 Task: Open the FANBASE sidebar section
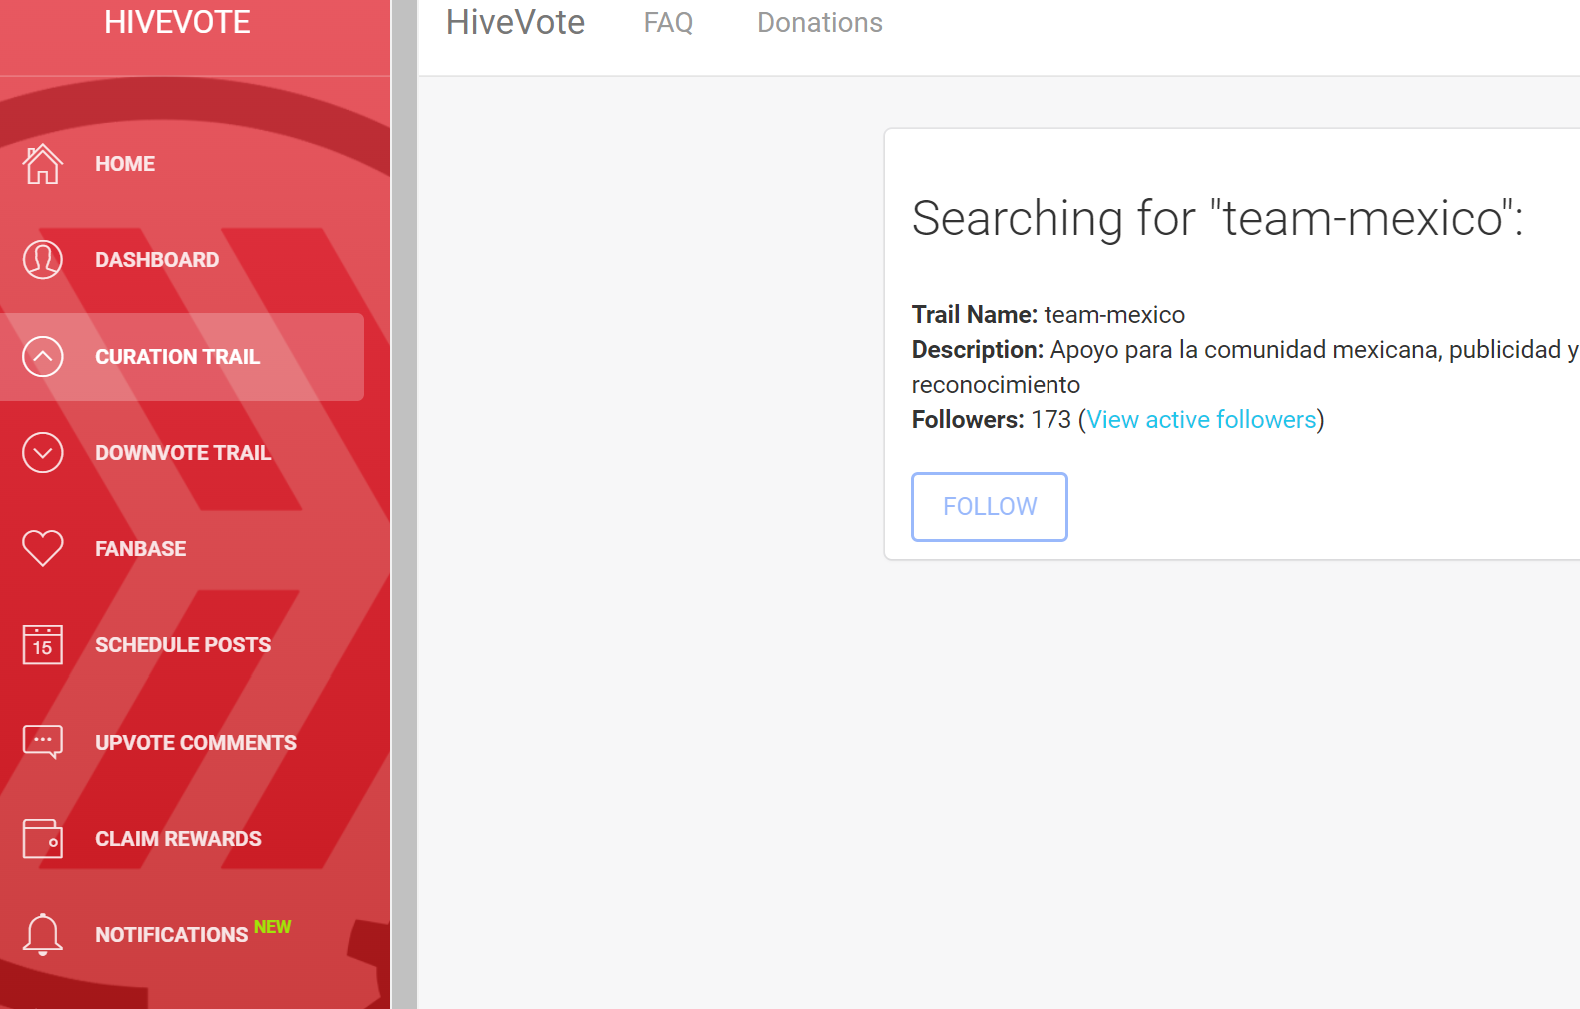pos(140,549)
